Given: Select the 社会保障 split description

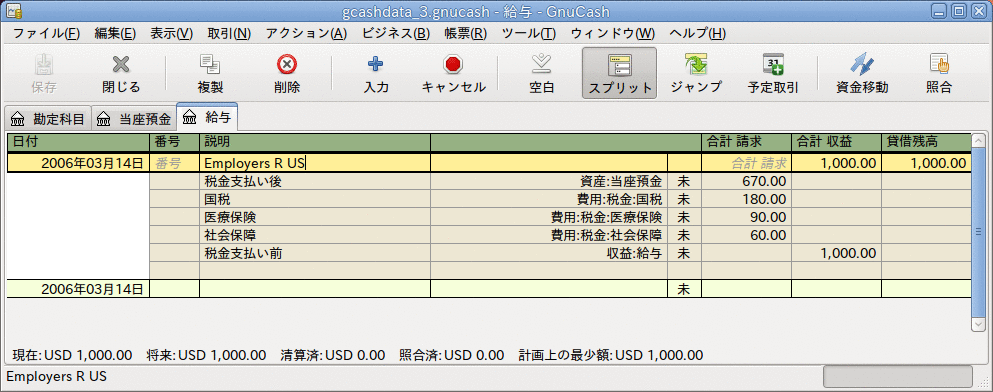Looking at the screenshot, I should pos(315,235).
